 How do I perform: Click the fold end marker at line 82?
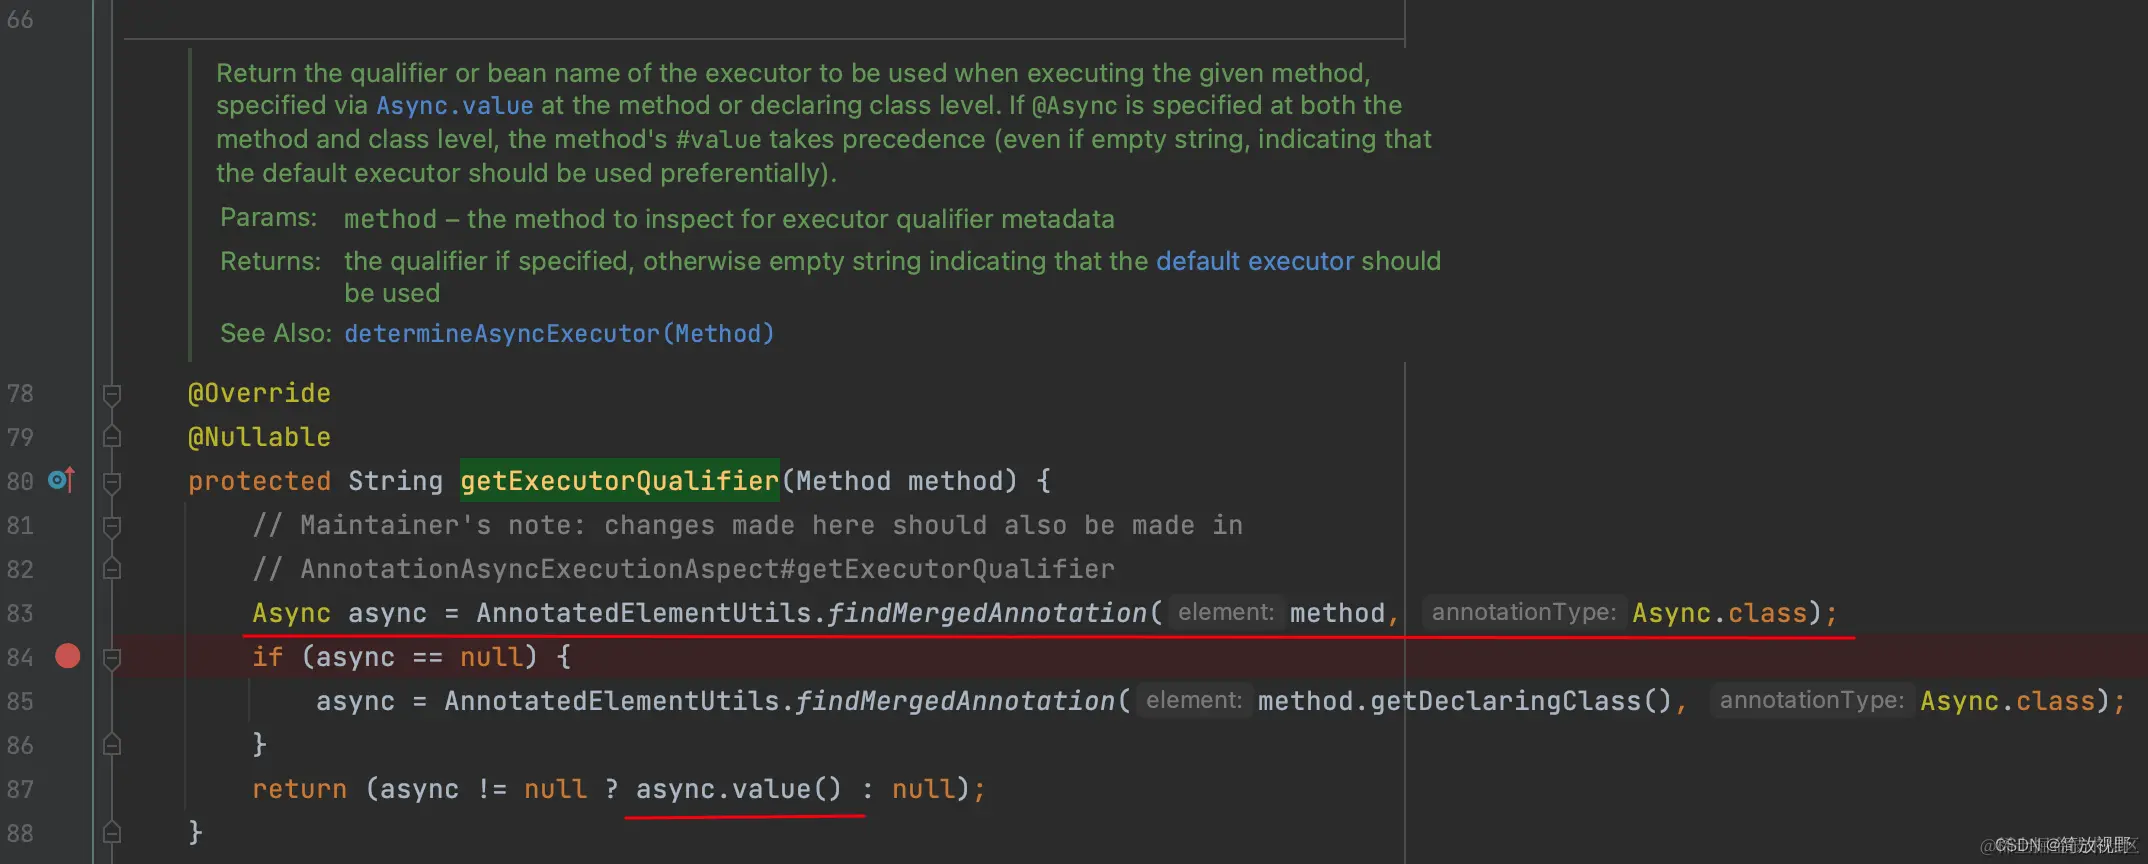tap(112, 569)
